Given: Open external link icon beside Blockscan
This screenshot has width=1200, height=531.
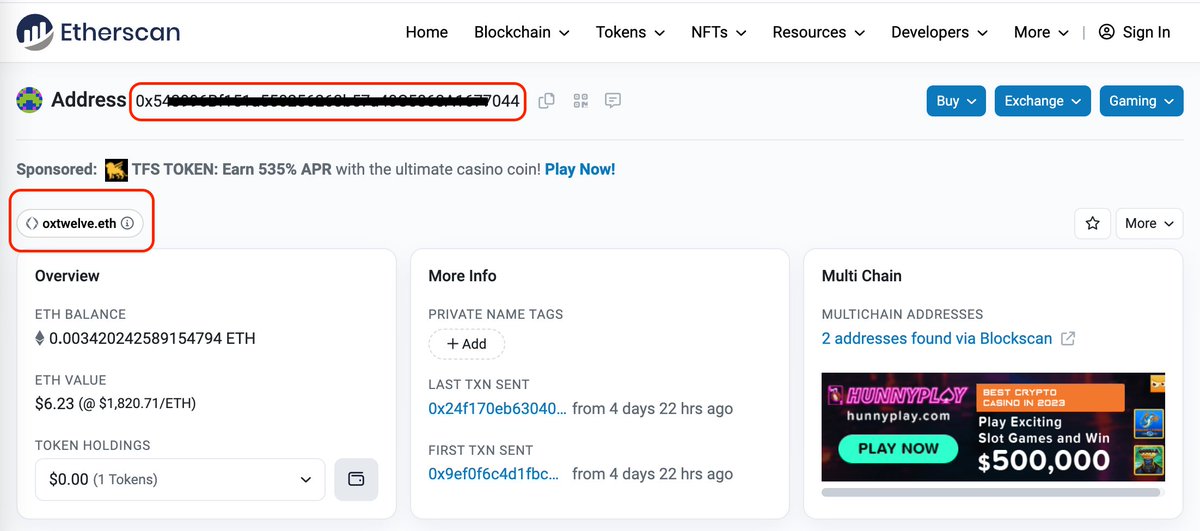Looking at the screenshot, I should click(1068, 339).
